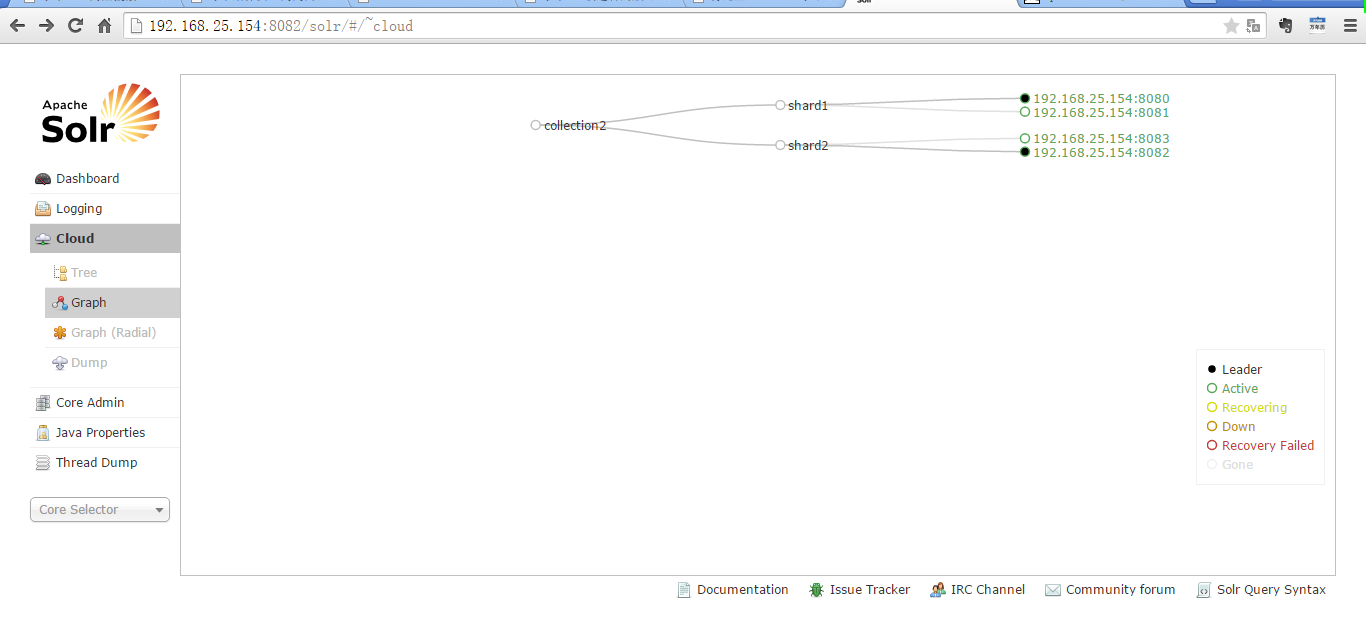The height and width of the screenshot is (620, 1366).
Task: Click the Java Properties icon
Action: coord(43,433)
